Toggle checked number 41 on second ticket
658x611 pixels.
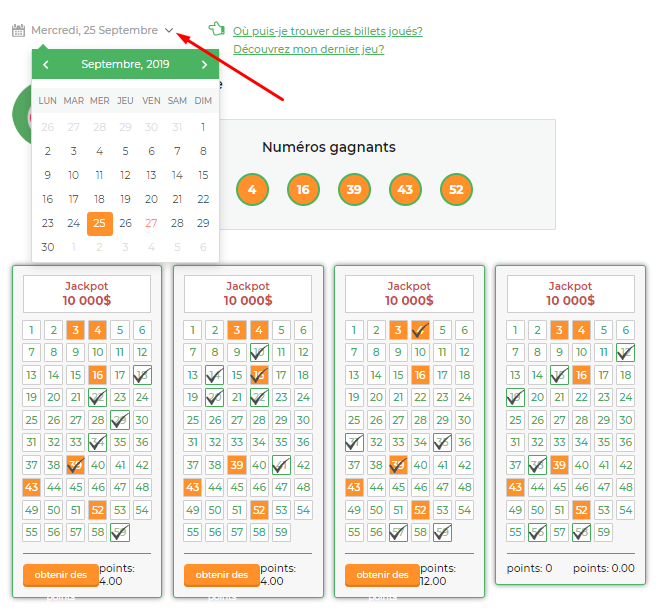[281, 465]
